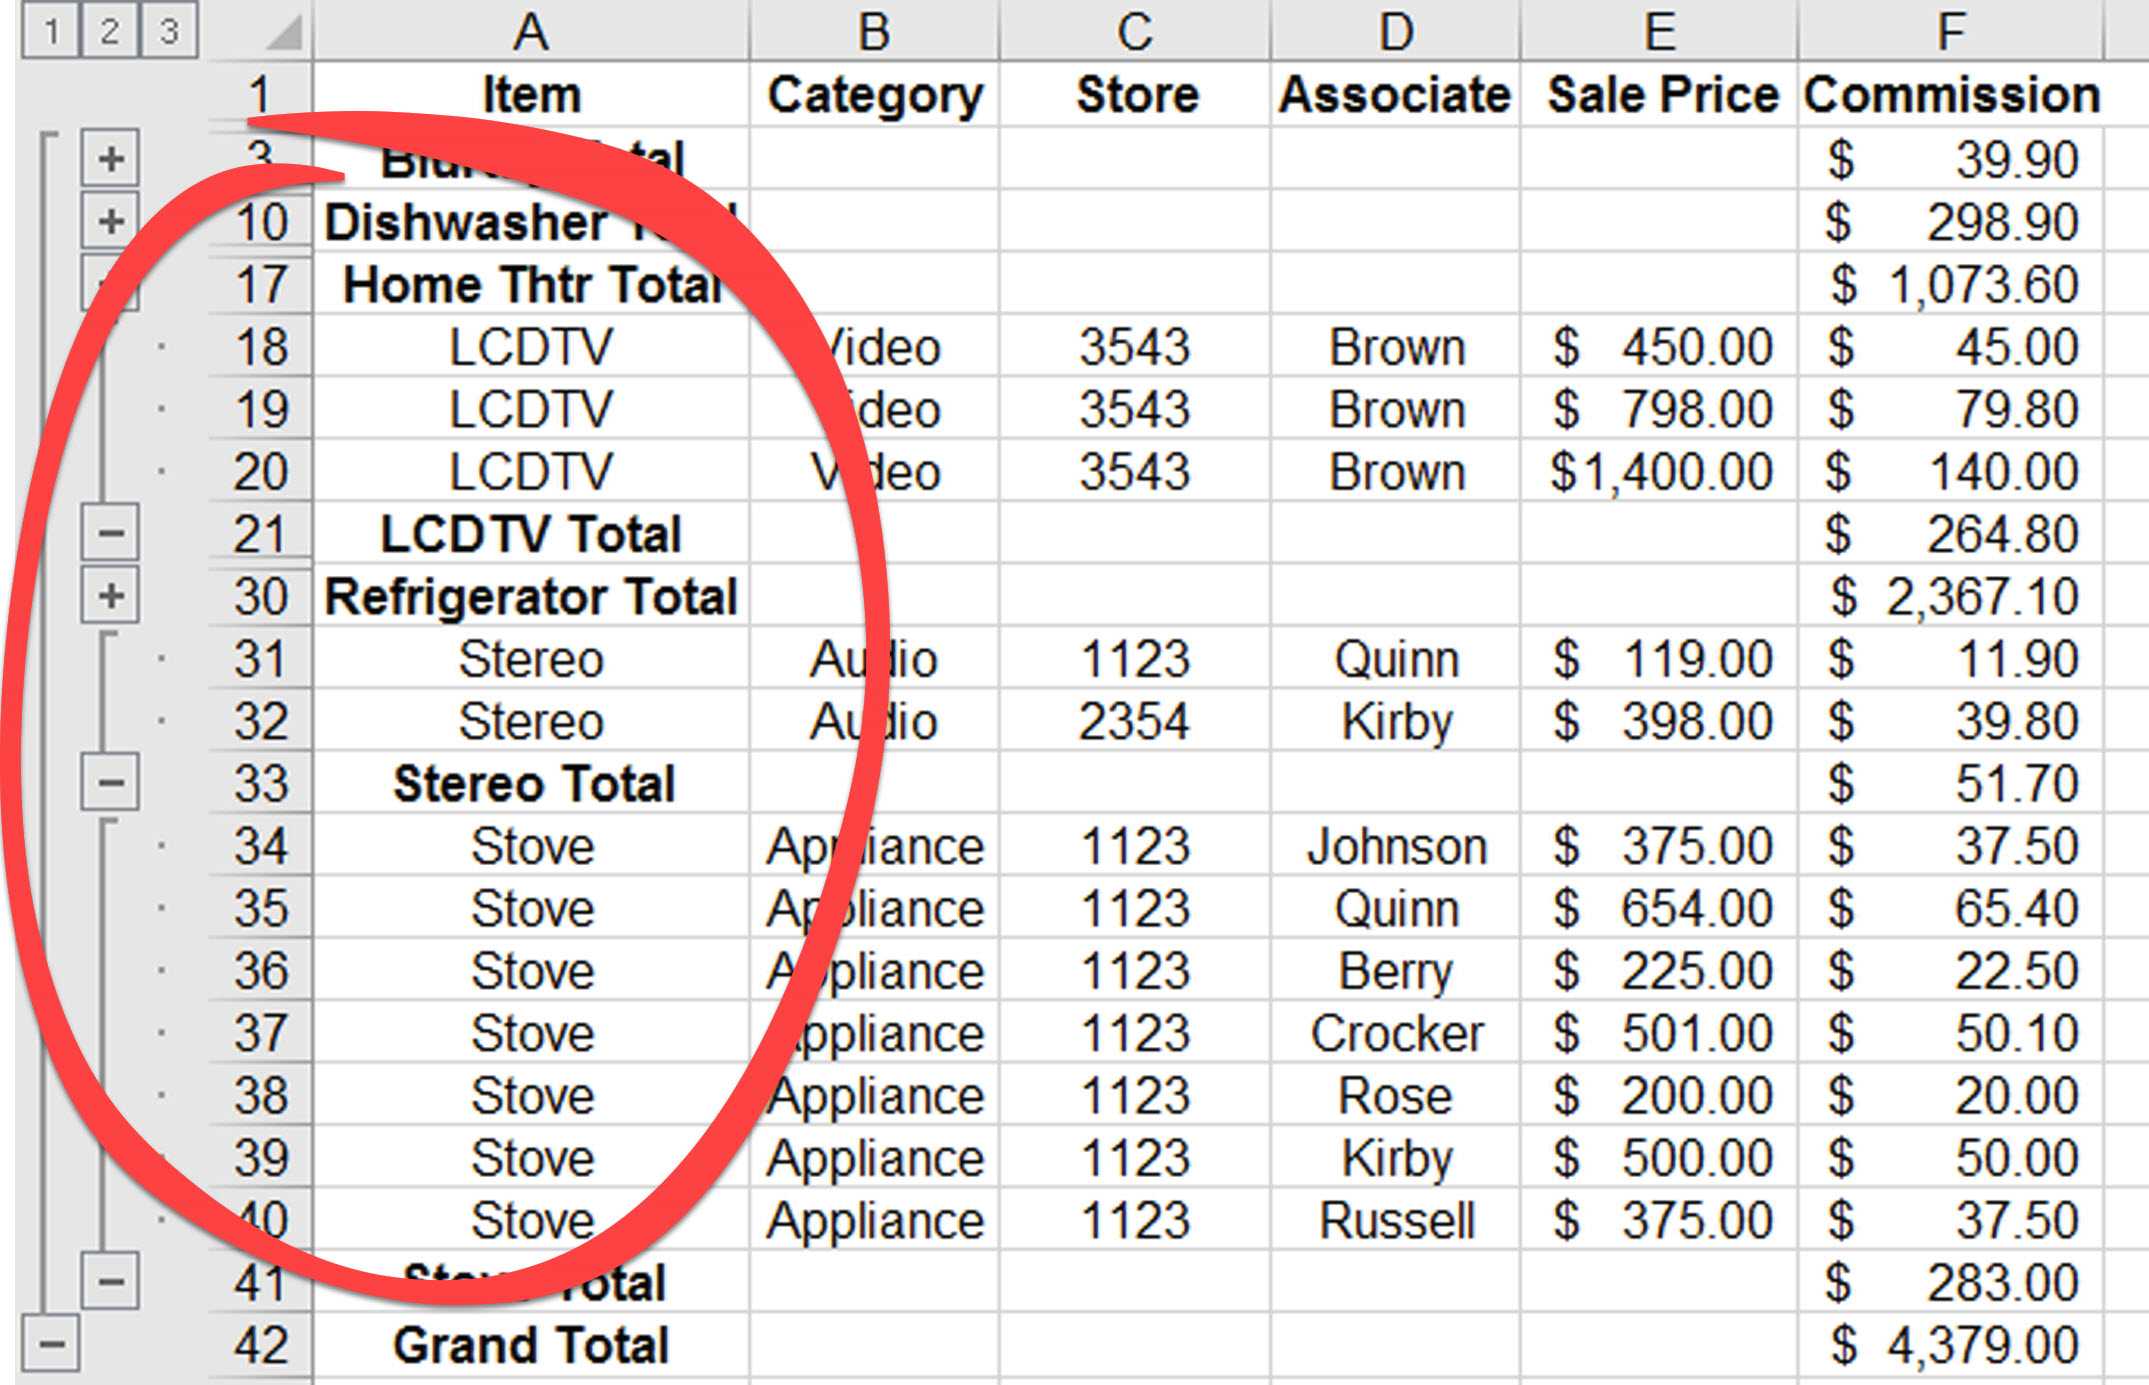The width and height of the screenshot is (2149, 1385).
Task: Collapse the LCDTV Total group
Action: click(x=111, y=533)
